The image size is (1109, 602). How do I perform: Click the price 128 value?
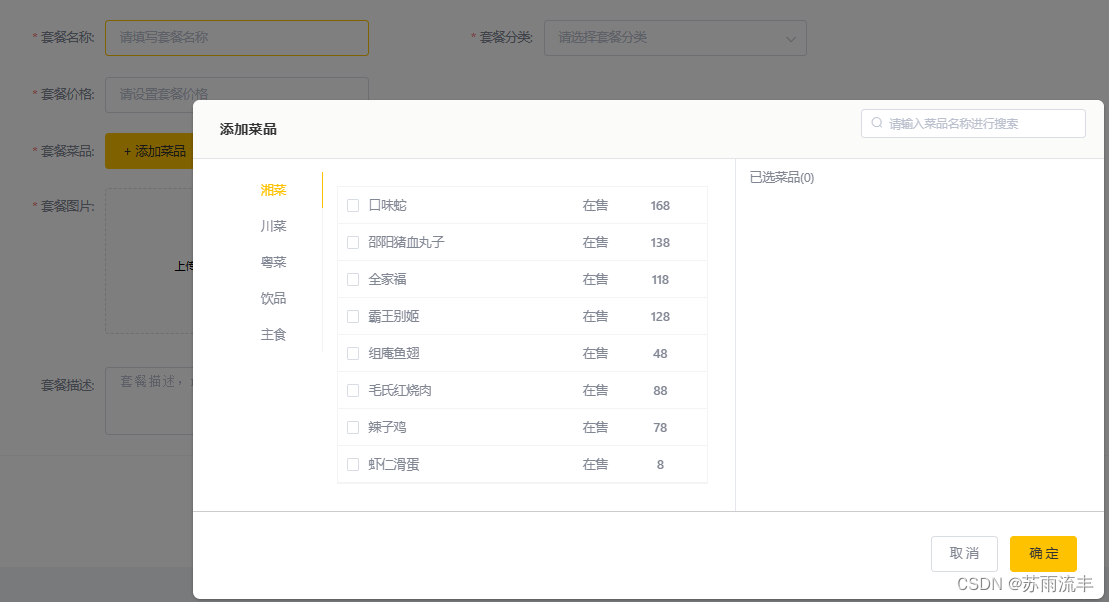pos(660,316)
